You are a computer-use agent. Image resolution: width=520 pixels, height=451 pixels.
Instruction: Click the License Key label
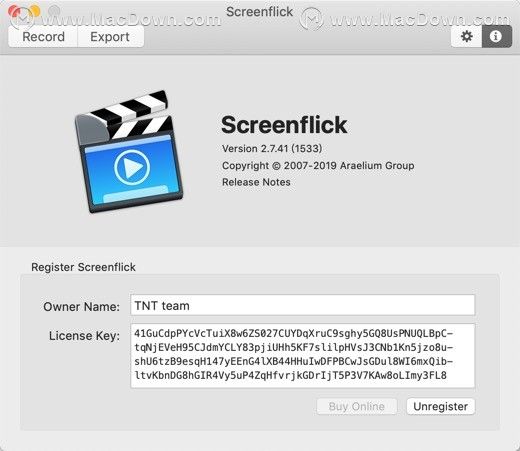point(84,335)
